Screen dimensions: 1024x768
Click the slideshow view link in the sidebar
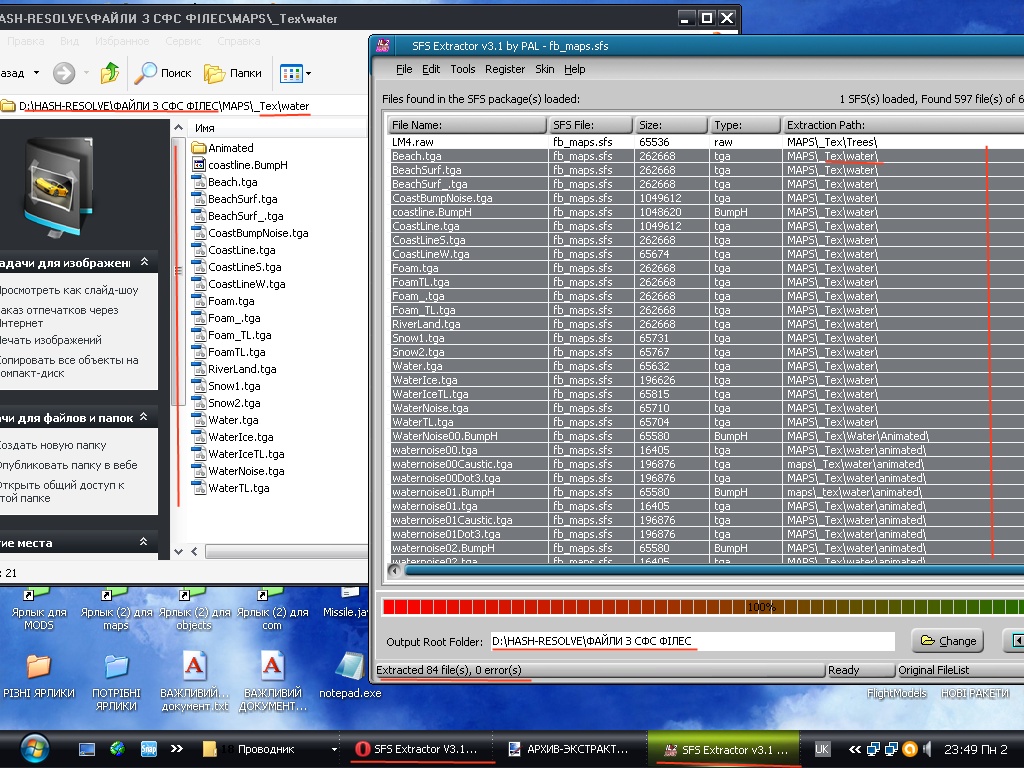68,290
